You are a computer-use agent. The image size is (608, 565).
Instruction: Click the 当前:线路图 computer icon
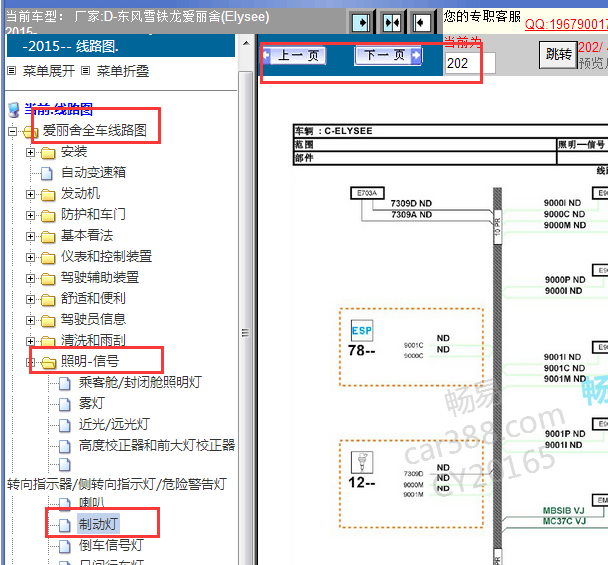point(14,110)
